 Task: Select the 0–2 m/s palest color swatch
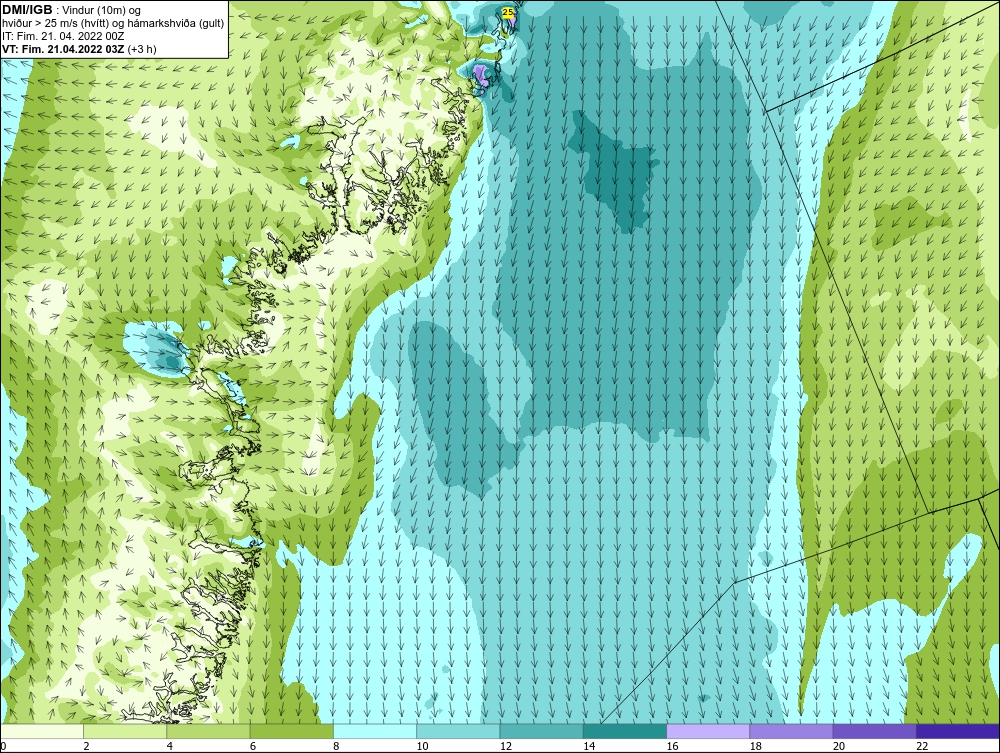(41, 731)
